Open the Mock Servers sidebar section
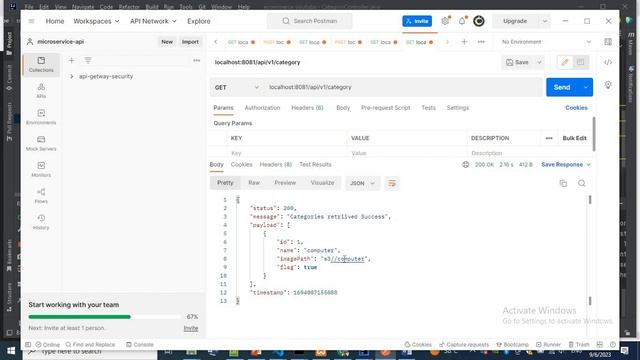This screenshot has width=640, height=360. pos(41,143)
